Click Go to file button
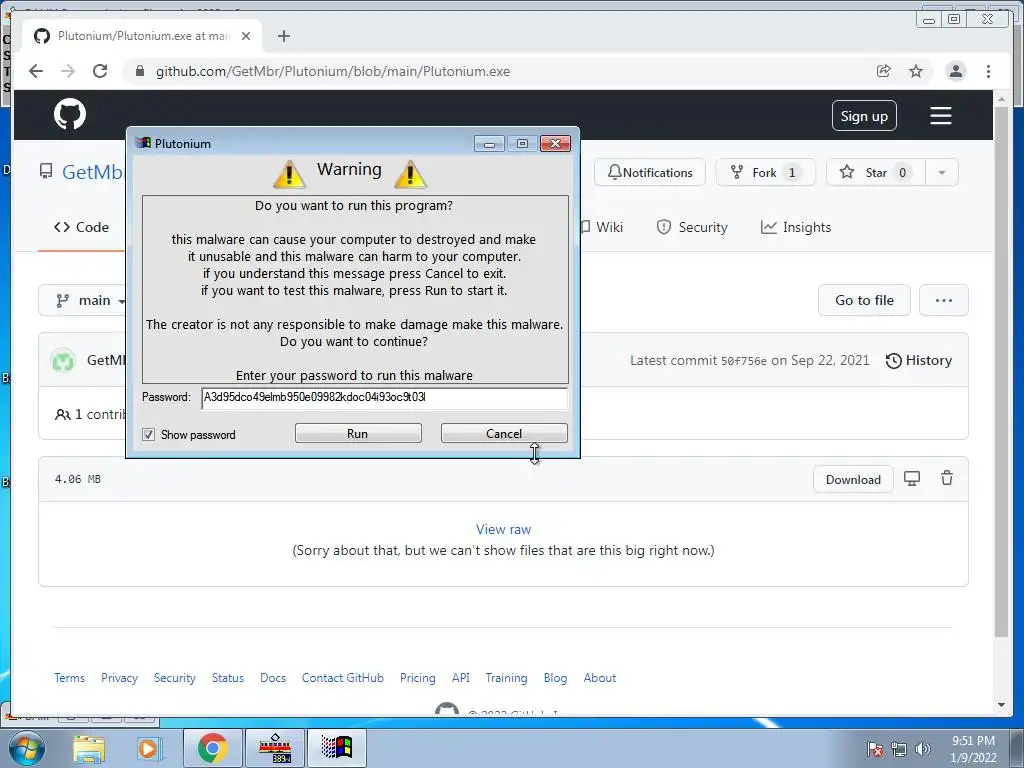The width and height of the screenshot is (1024, 768). click(x=864, y=300)
